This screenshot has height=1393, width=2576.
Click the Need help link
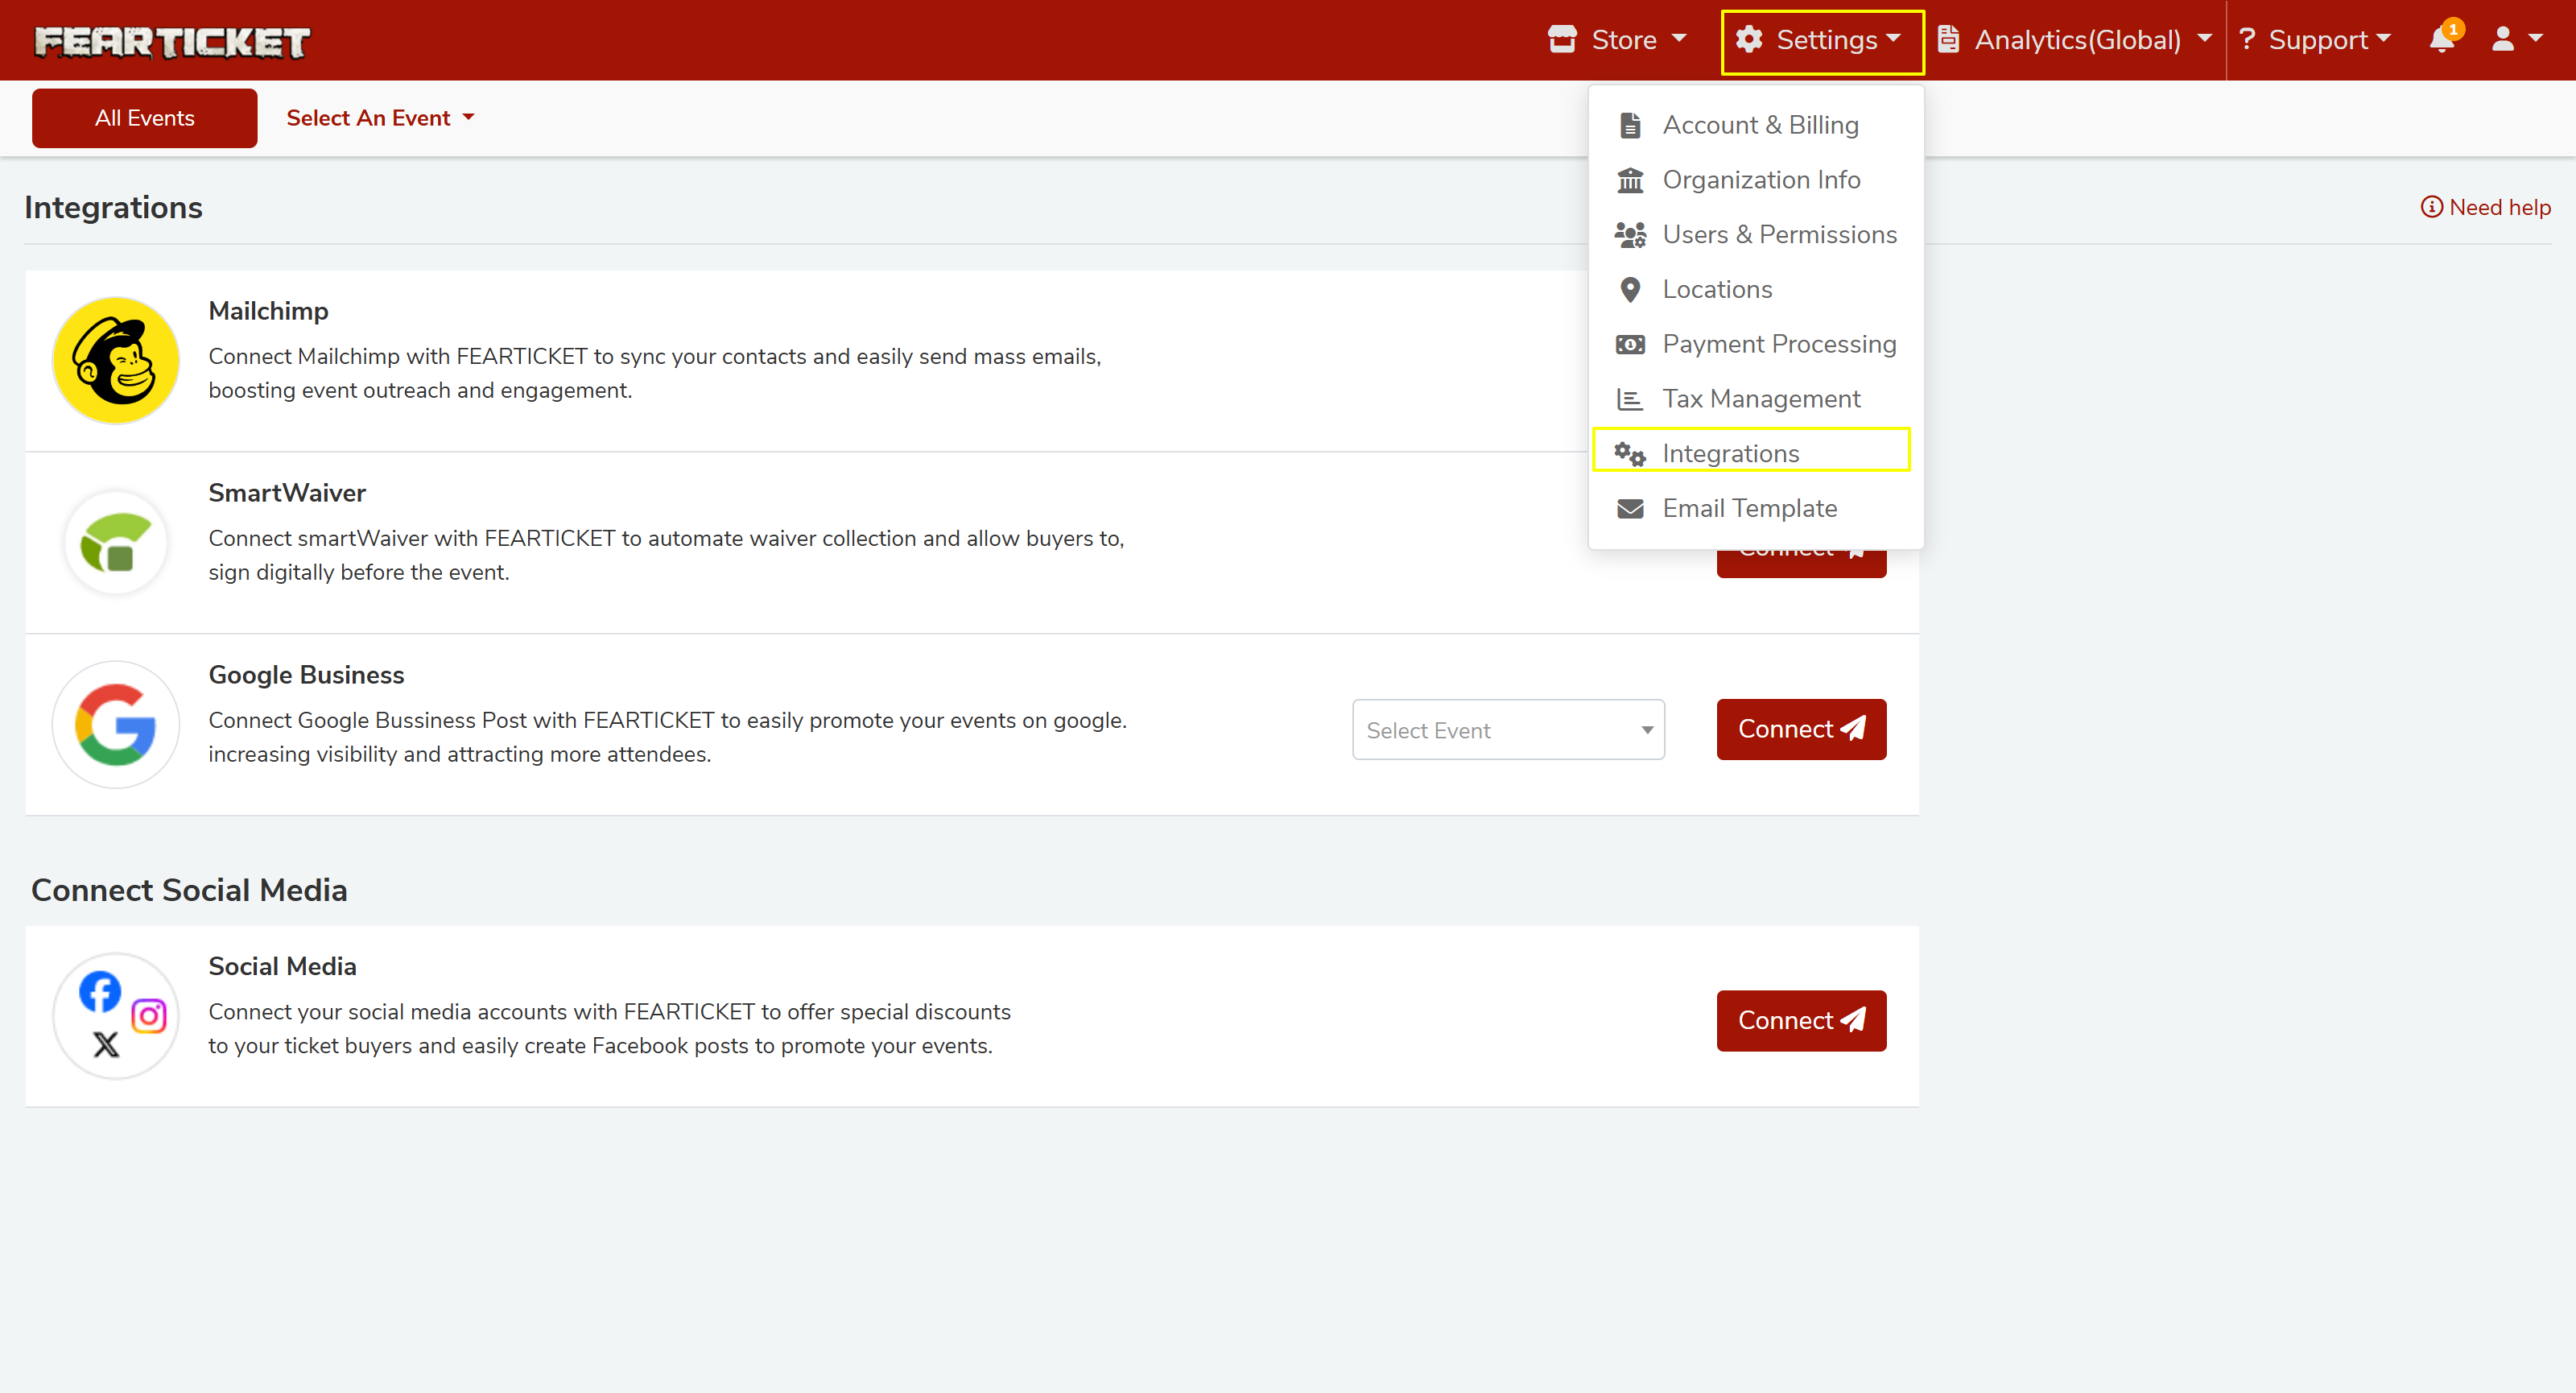tap(2485, 207)
